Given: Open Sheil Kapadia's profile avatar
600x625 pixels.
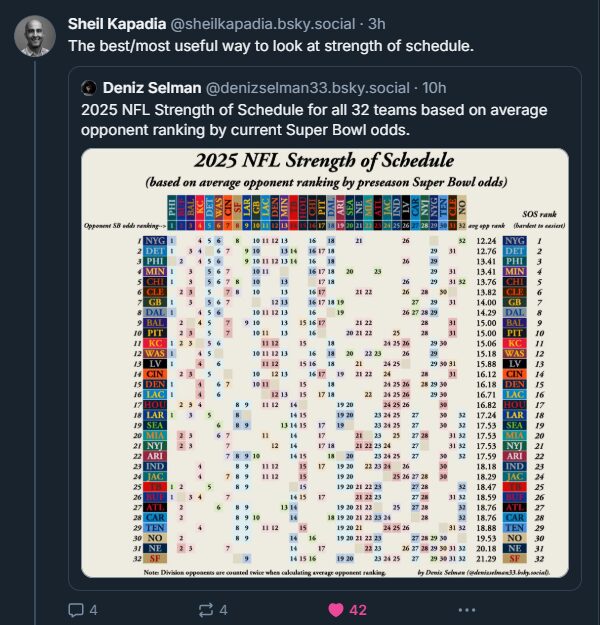Looking at the screenshot, I should coord(35,36).
